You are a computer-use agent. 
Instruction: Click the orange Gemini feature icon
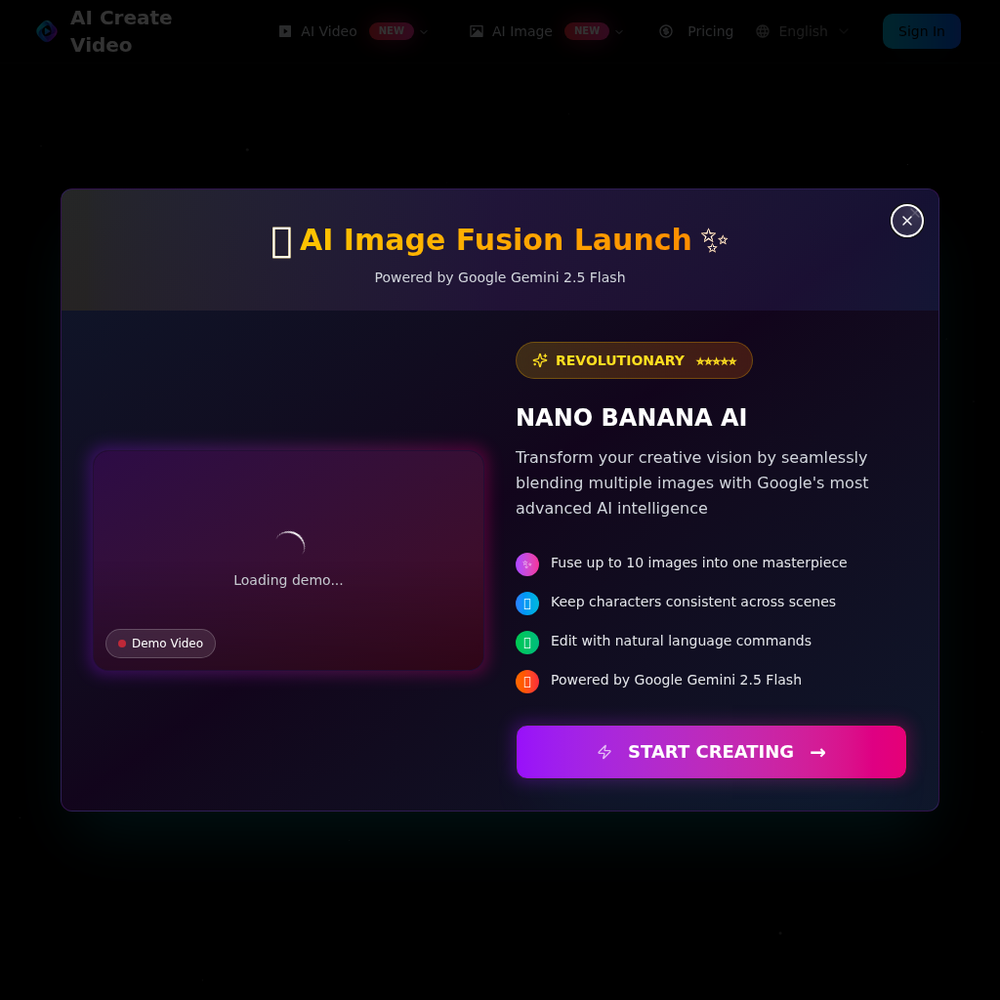pyautogui.click(x=527, y=681)
